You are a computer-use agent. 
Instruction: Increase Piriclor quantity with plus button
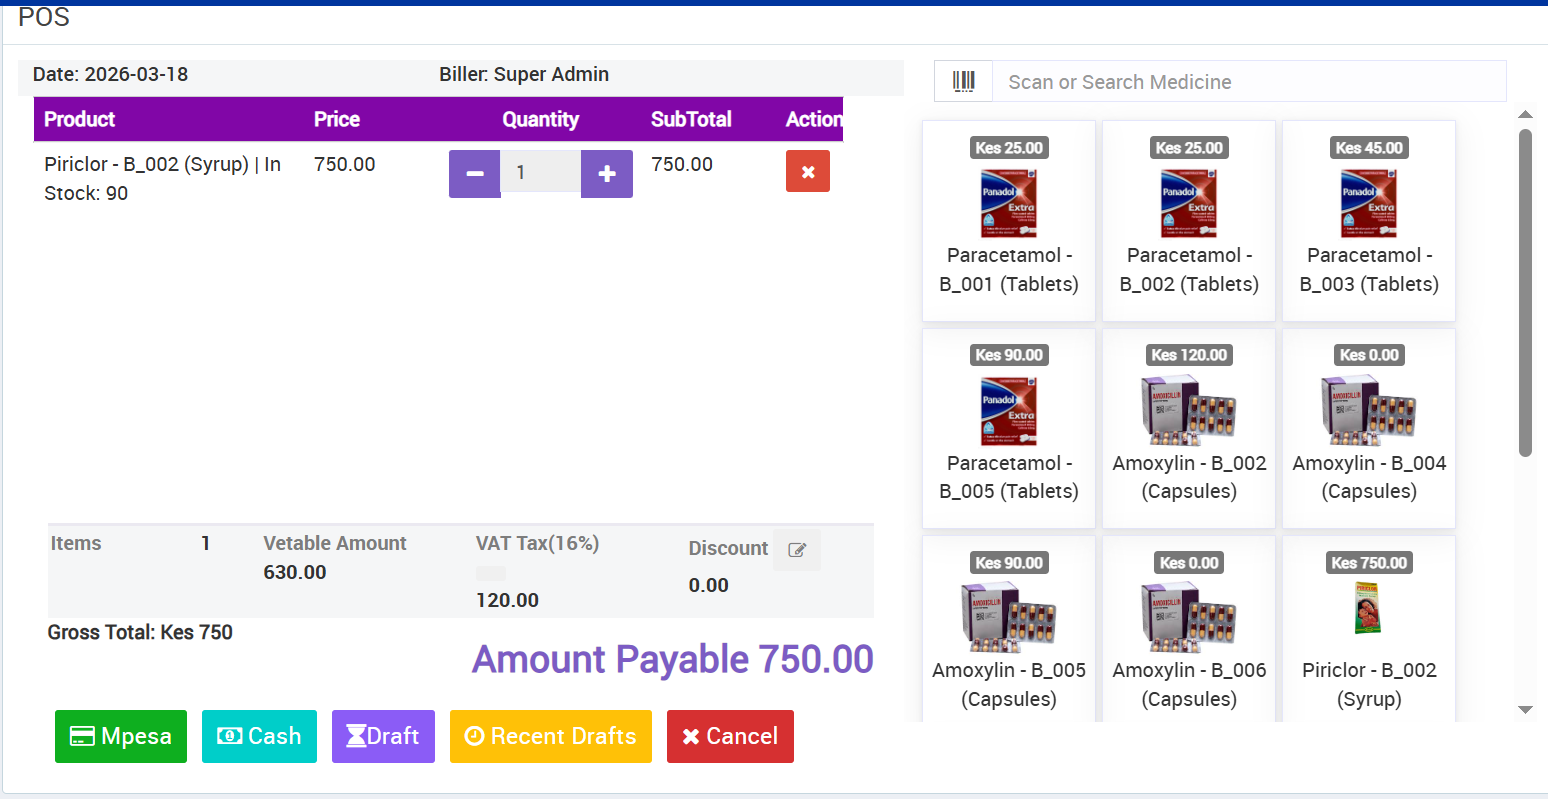pos(606,174)
